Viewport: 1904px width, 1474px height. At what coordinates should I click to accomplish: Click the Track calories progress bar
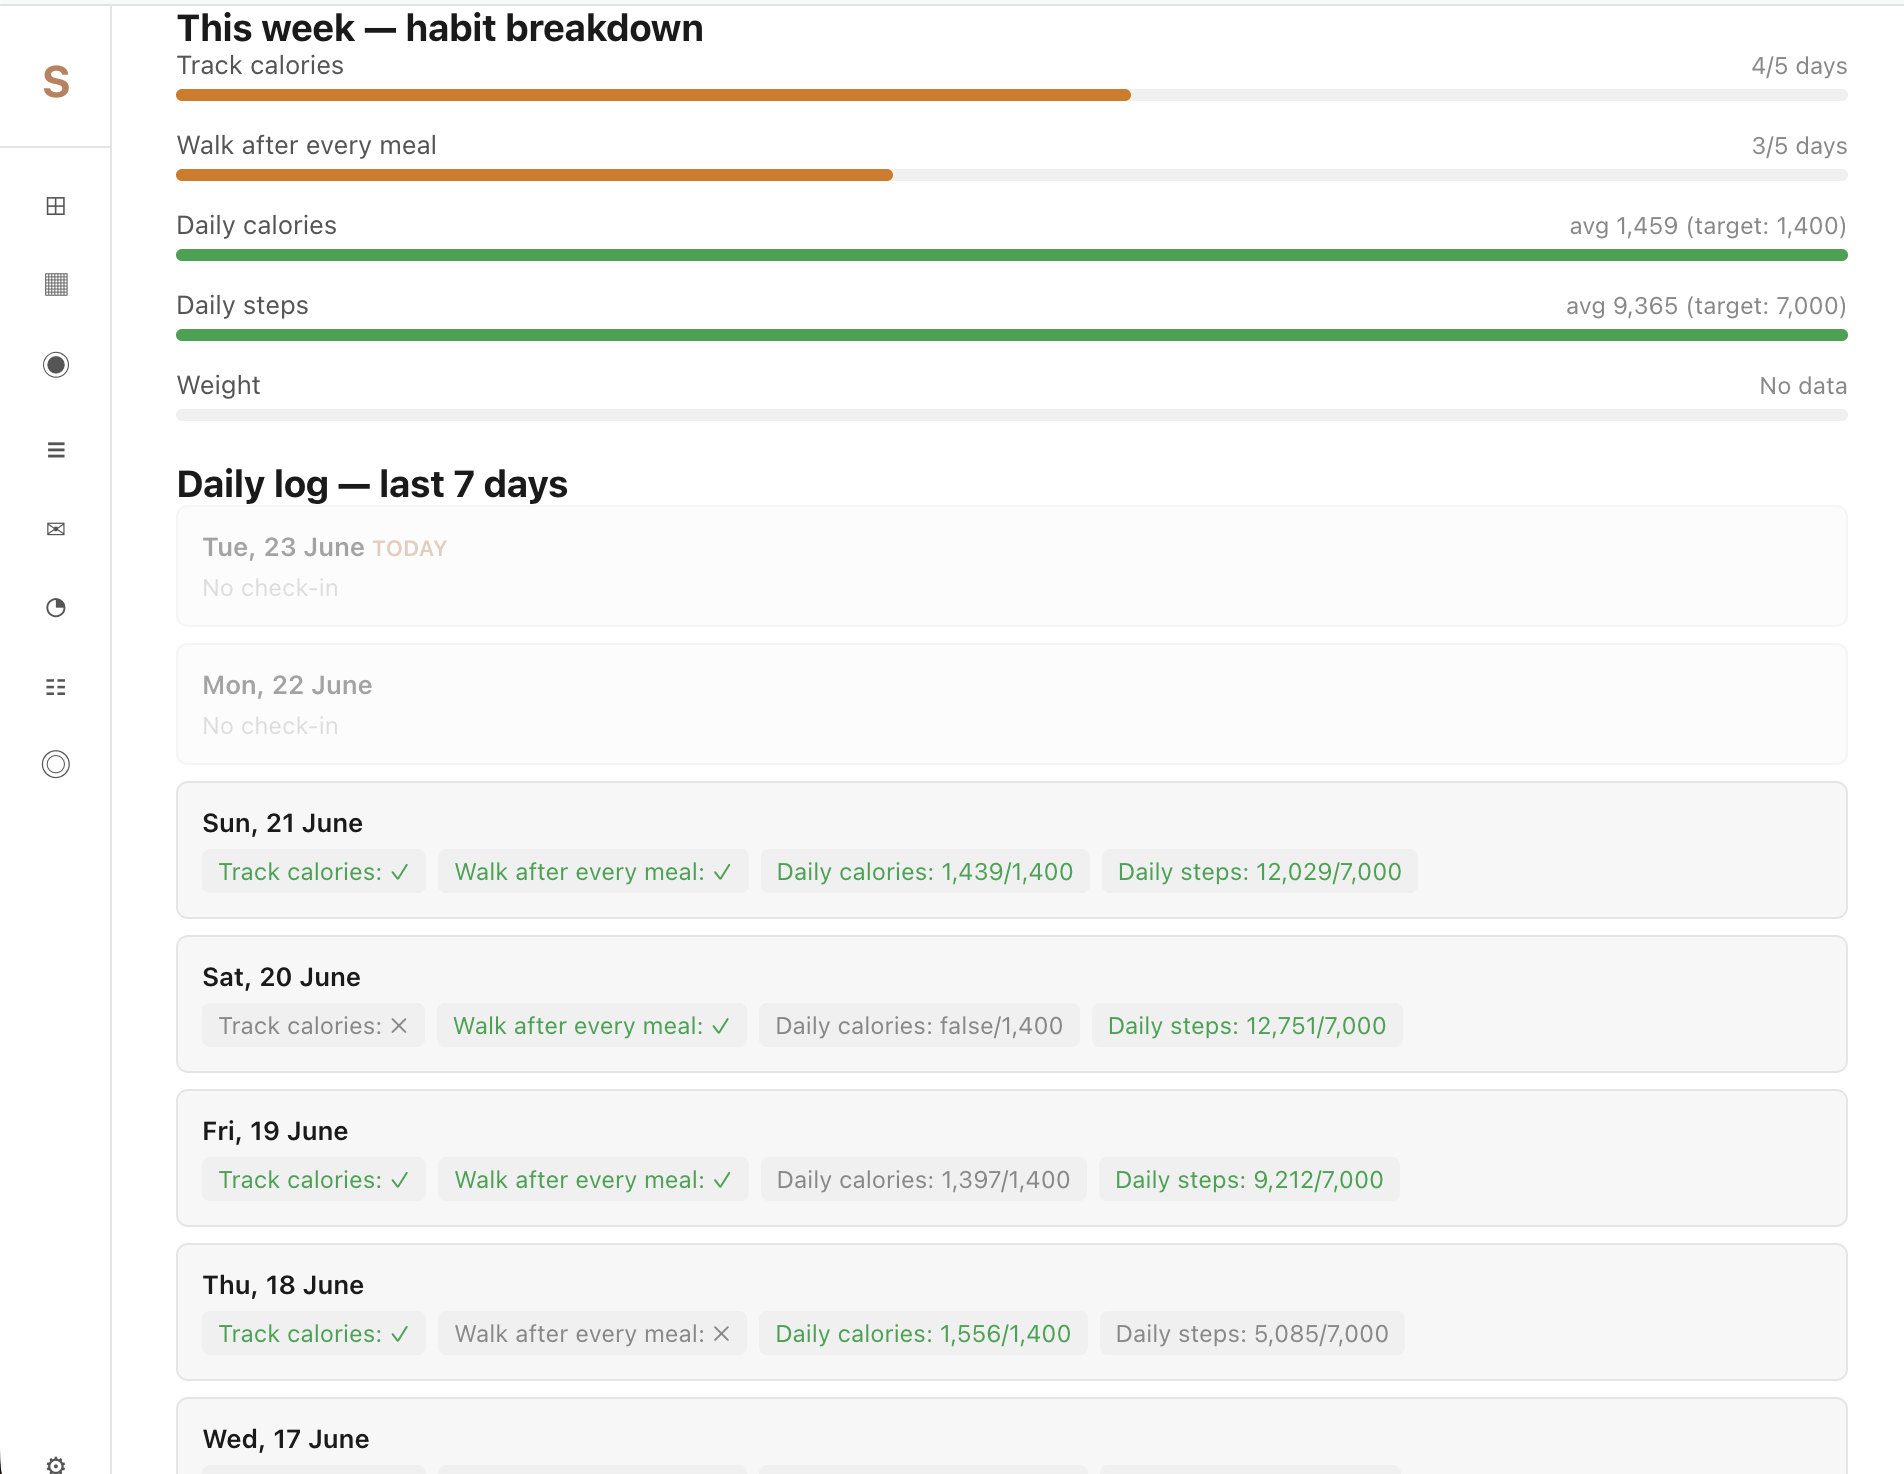pyautogui.click(x=1011, y=95)
